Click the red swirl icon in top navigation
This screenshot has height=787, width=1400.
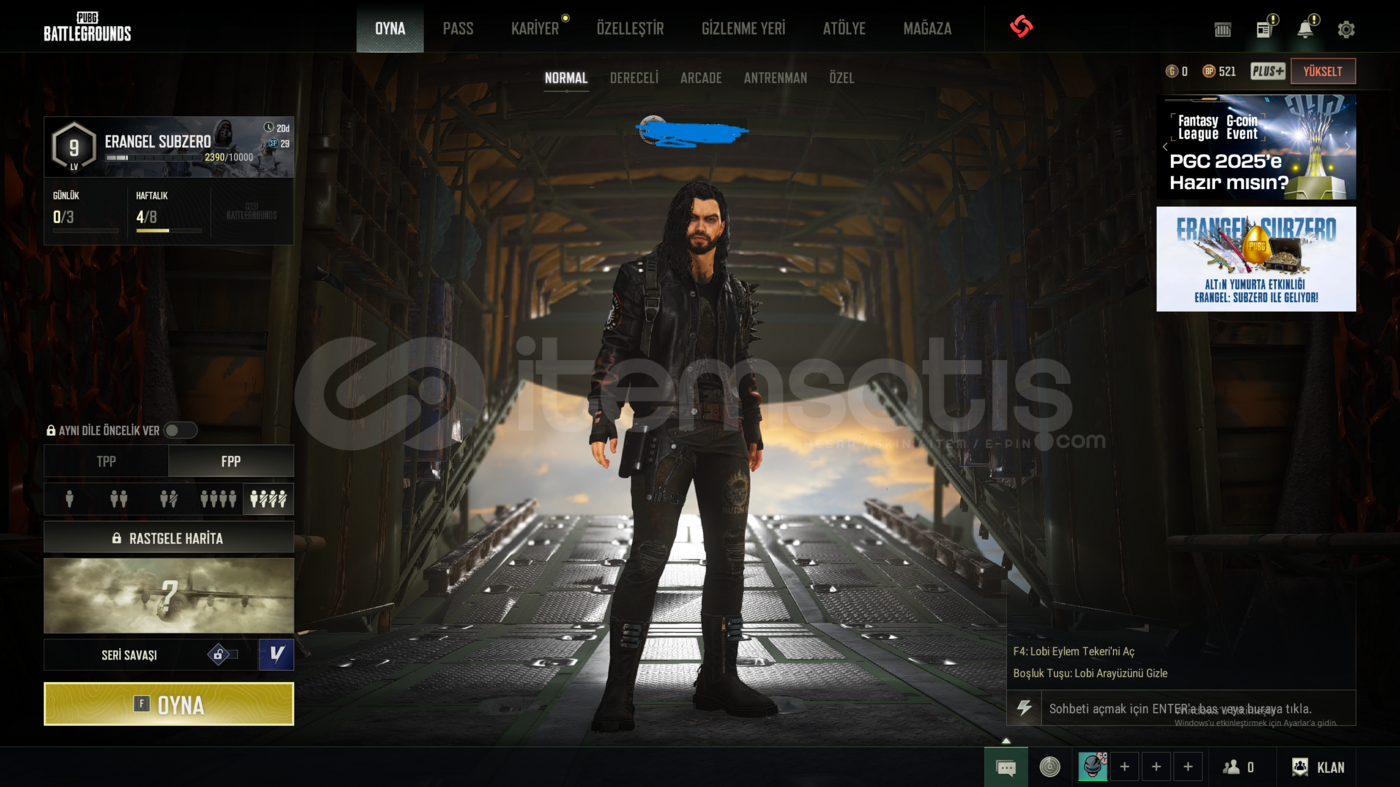(1021, 27)
